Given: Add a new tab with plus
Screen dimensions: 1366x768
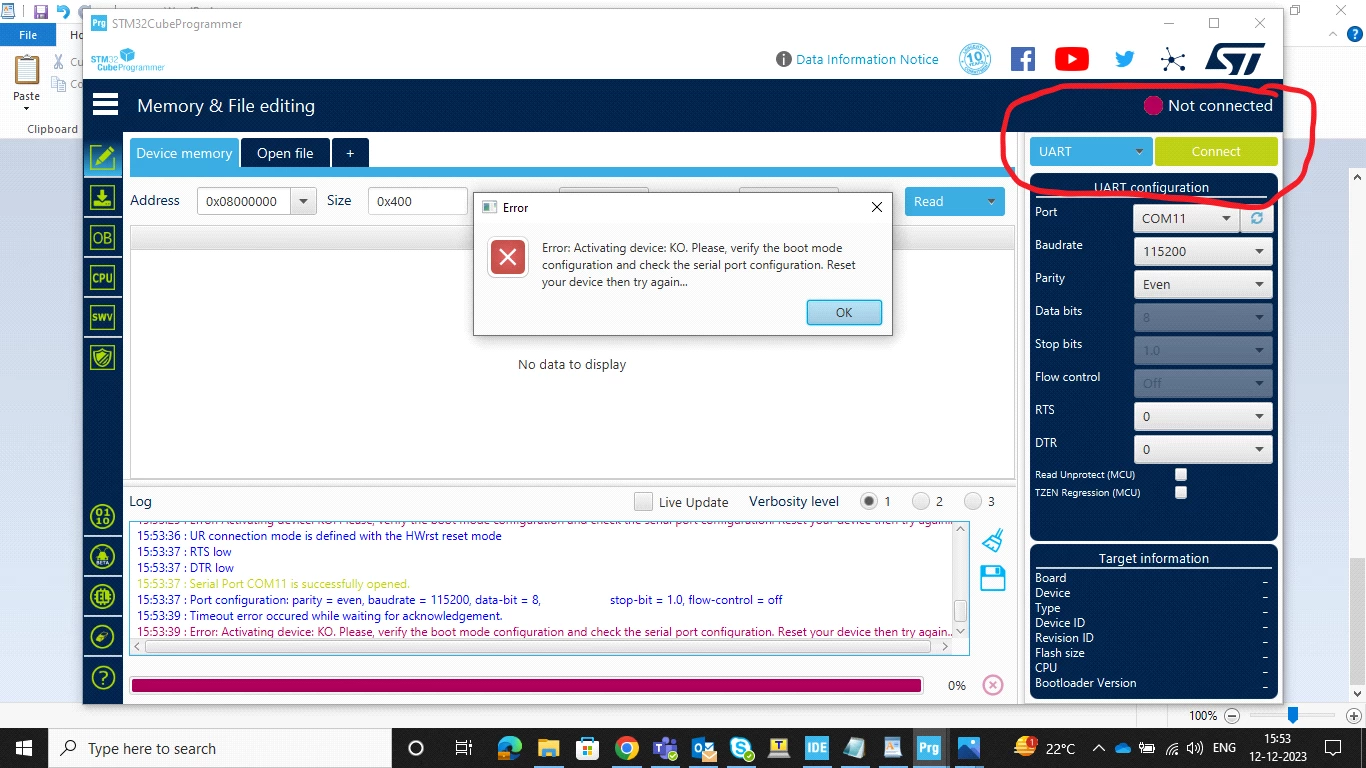Looking at the screenshot, I should (350, 153).
